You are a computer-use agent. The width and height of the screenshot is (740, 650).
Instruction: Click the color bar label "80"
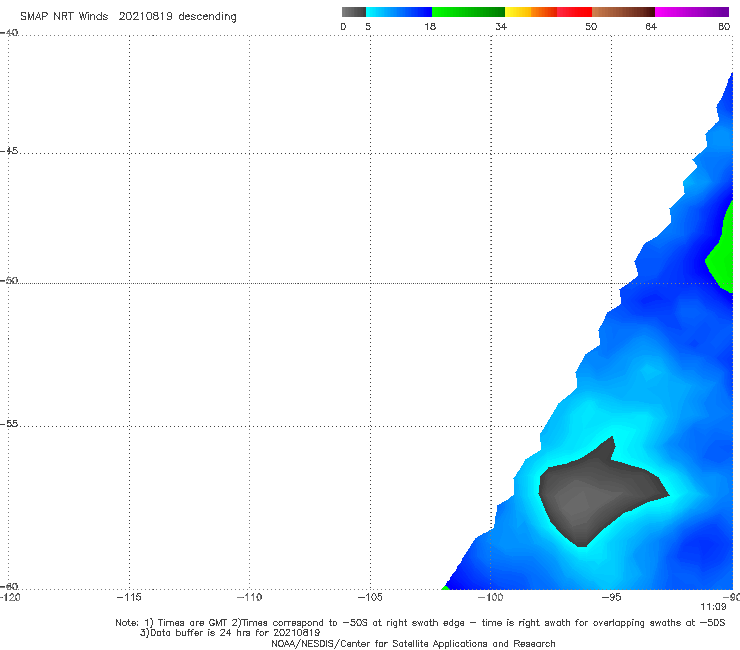(x=724, y=26)
